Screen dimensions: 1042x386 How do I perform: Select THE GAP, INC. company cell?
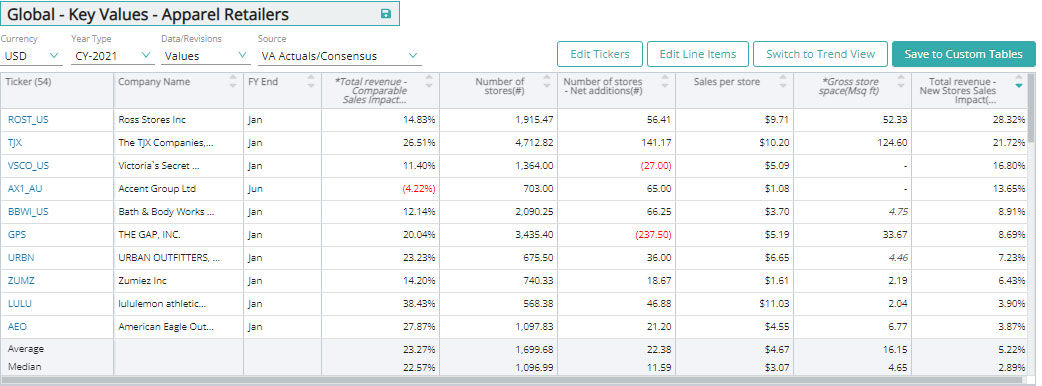pos(179,235)
